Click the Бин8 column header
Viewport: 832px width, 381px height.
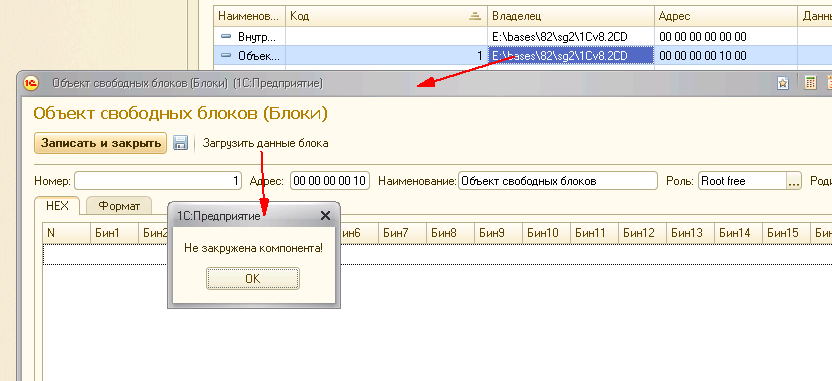click(x=450, y=232)
